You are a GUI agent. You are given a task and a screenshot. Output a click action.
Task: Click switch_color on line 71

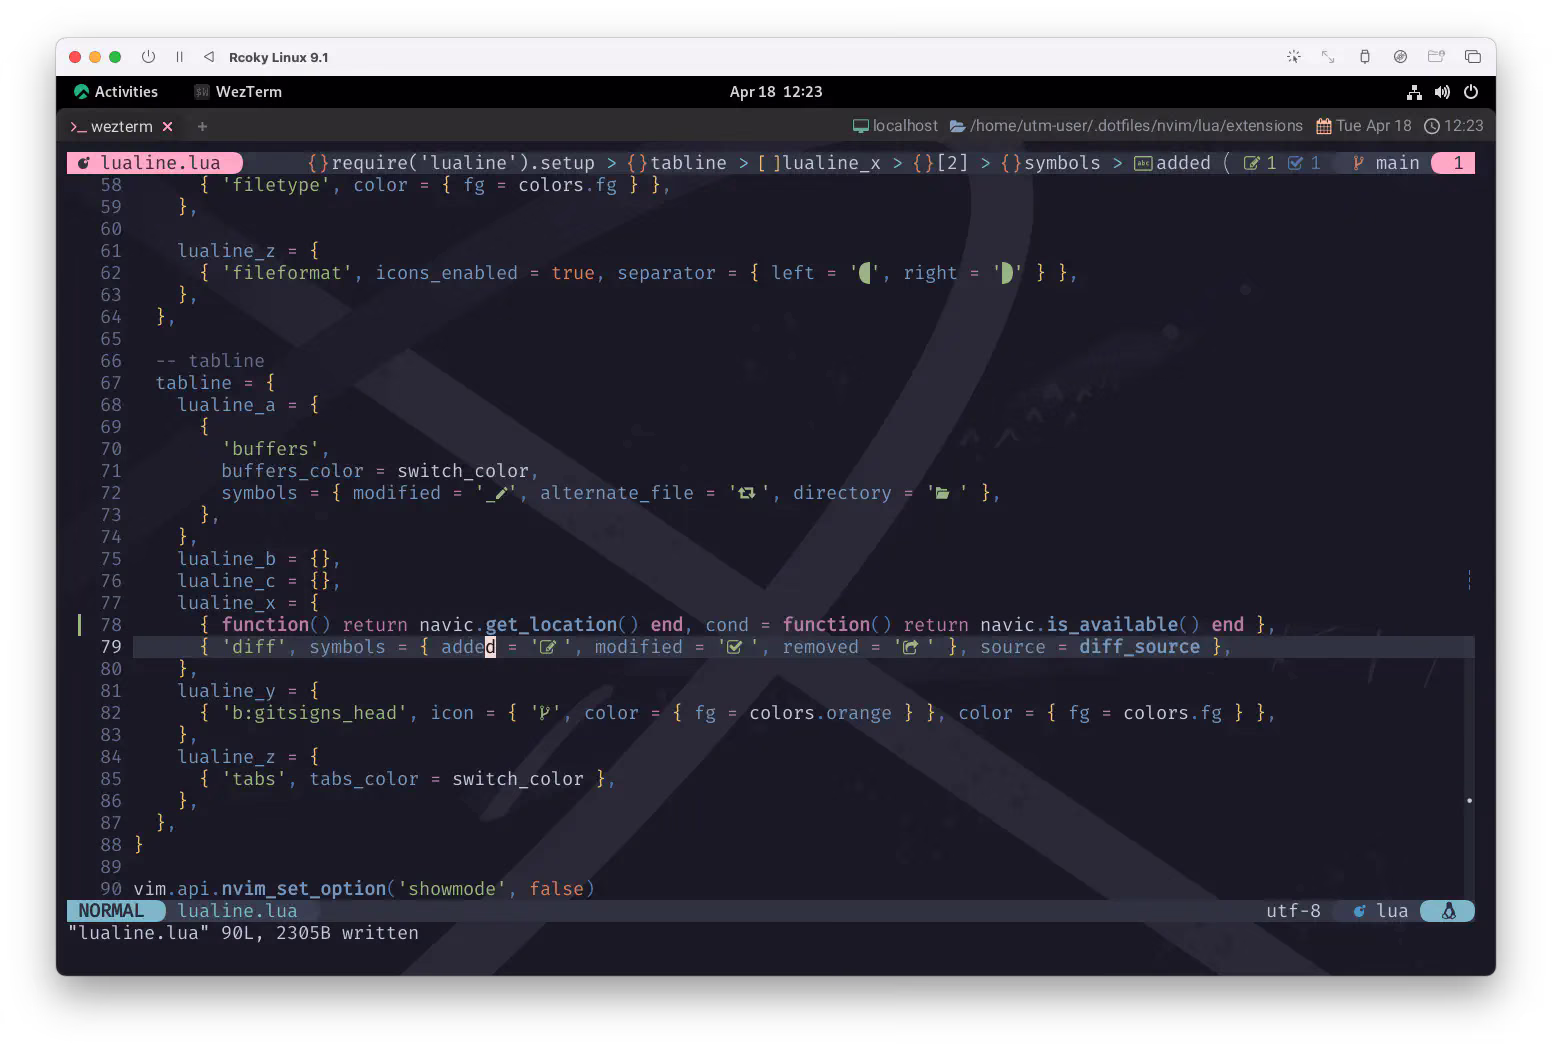click(463, 471)
